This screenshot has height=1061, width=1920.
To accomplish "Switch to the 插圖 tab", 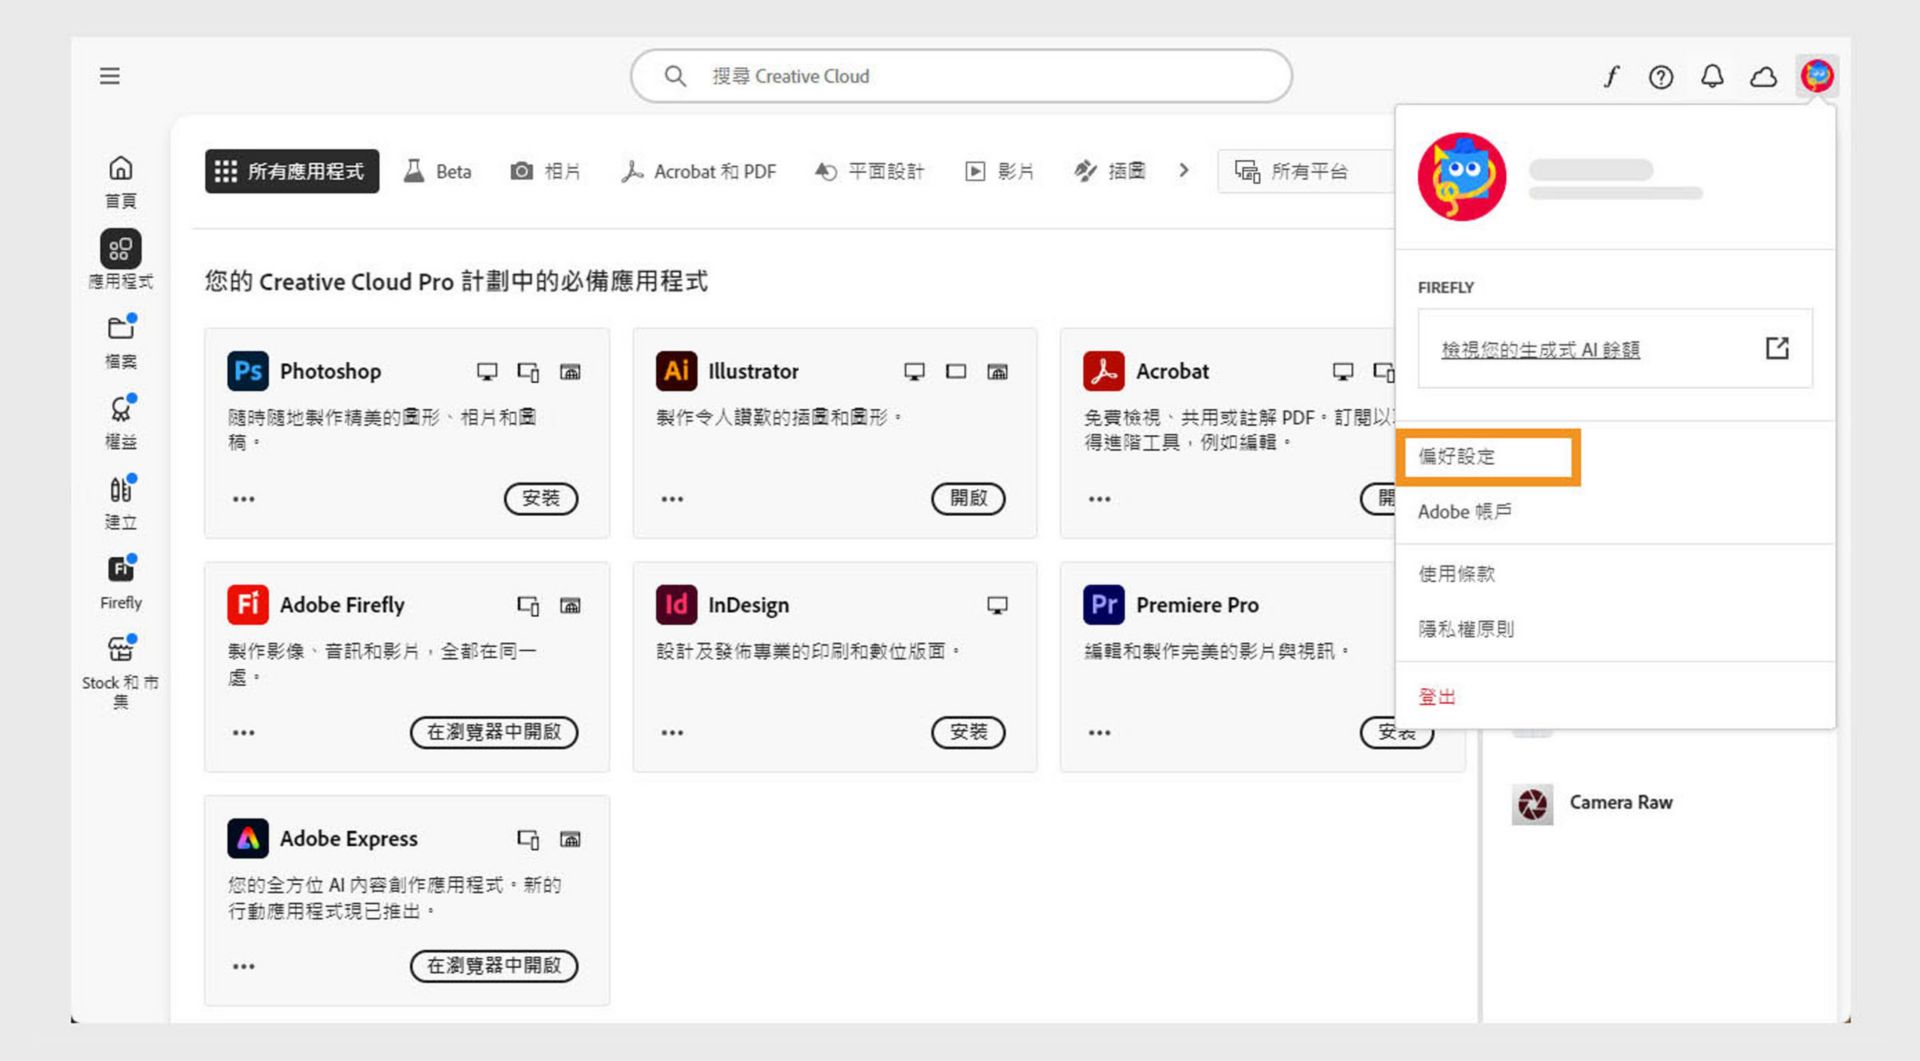I will (1109, 171).
